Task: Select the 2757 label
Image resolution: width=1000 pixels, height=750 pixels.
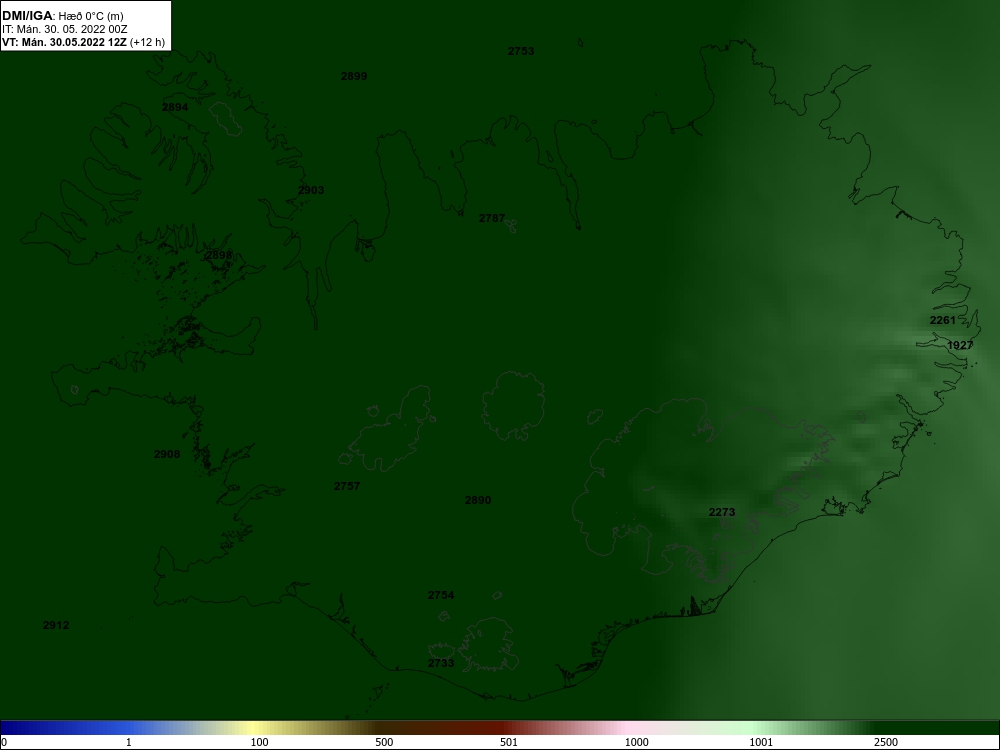Action: click(x=347, y=486)
